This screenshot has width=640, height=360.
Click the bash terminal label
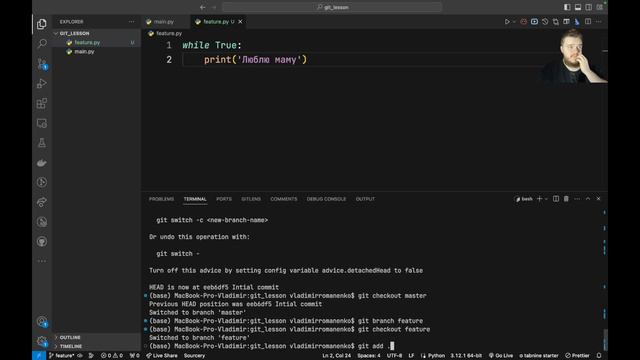pos(524,199)
